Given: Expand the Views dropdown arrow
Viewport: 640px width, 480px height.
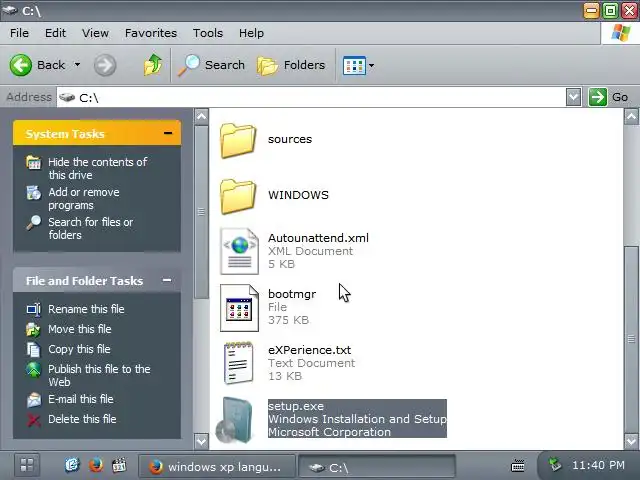Looking at the screenshot, I should pyautogui.click(x=371, y=65).
